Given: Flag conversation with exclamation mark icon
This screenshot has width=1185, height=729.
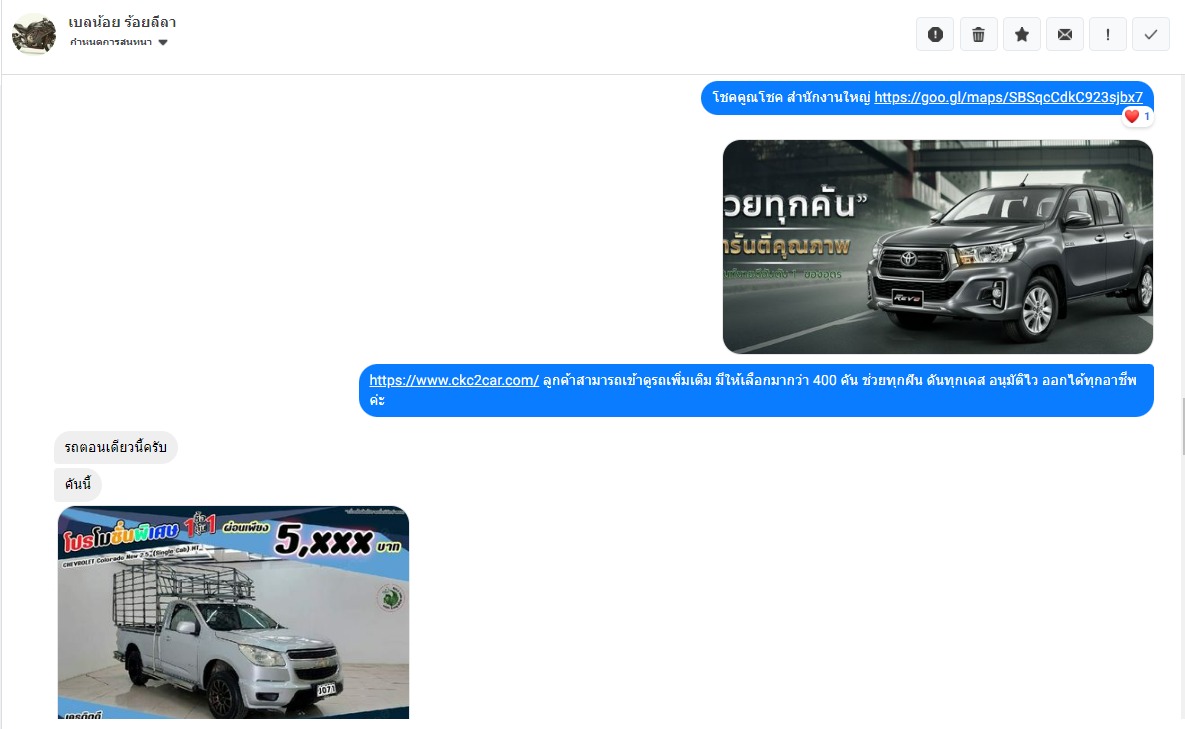Looking at the screenshot, I should pos(1108,35).
